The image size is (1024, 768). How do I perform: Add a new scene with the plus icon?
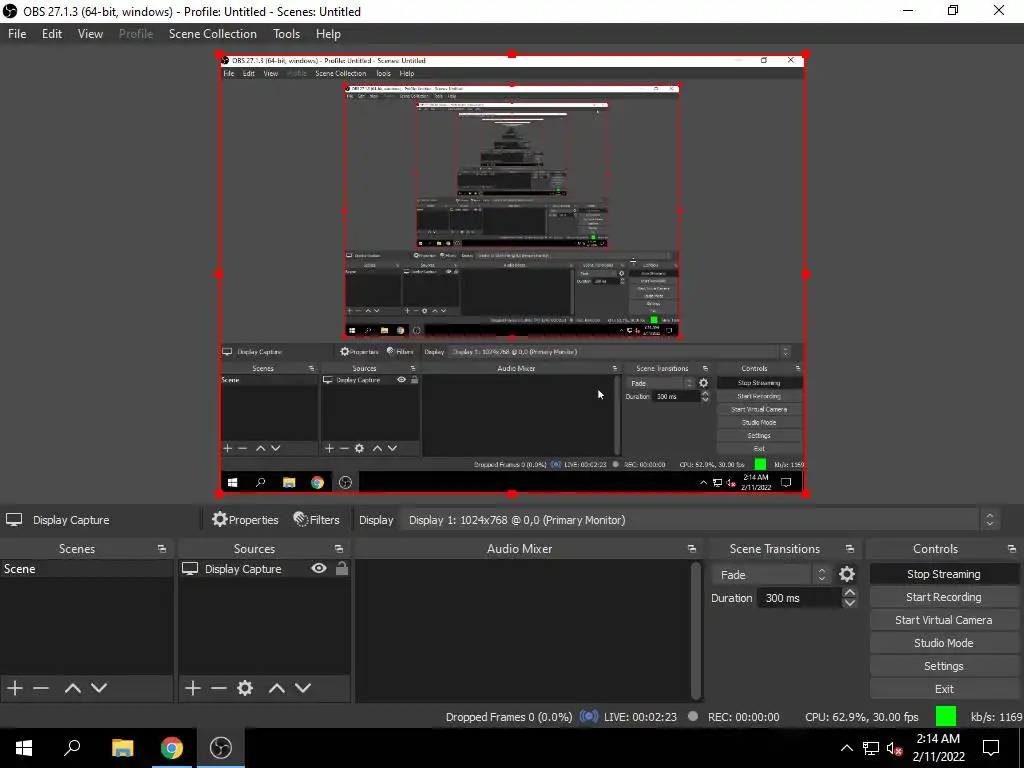[15, 688]
